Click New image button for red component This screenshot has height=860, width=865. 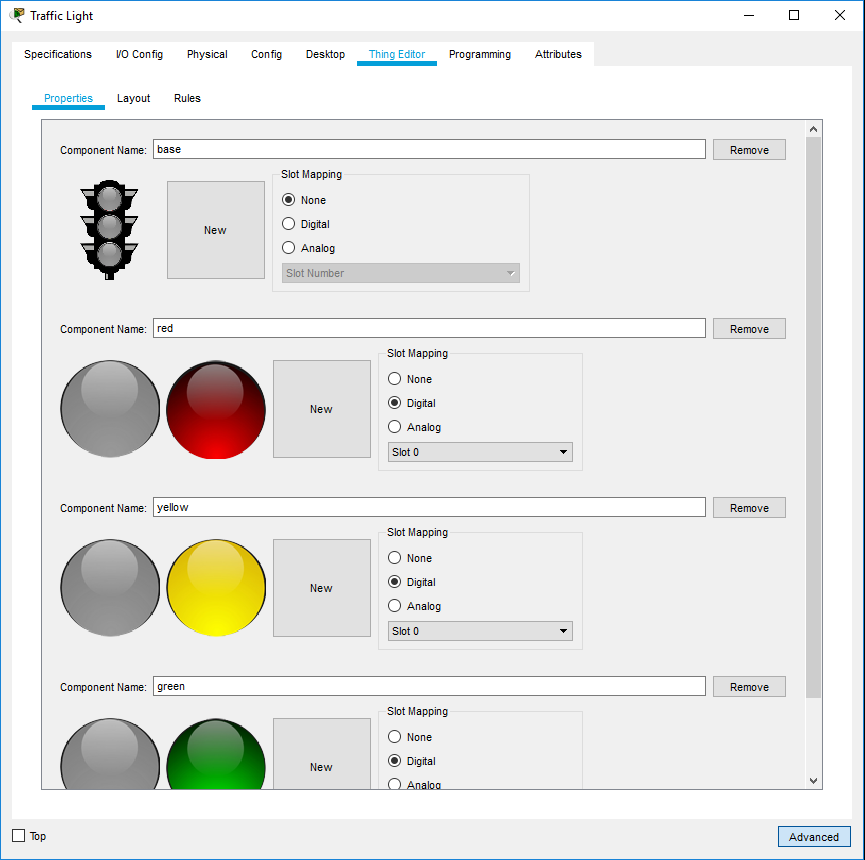point(322,409)
